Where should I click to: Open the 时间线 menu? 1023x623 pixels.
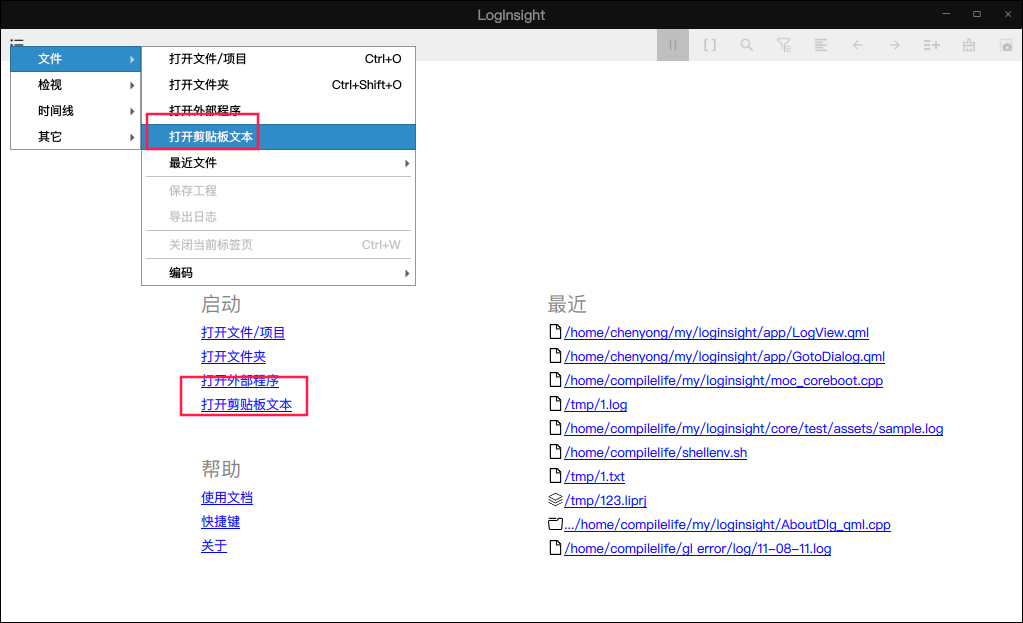pos(76,111)
